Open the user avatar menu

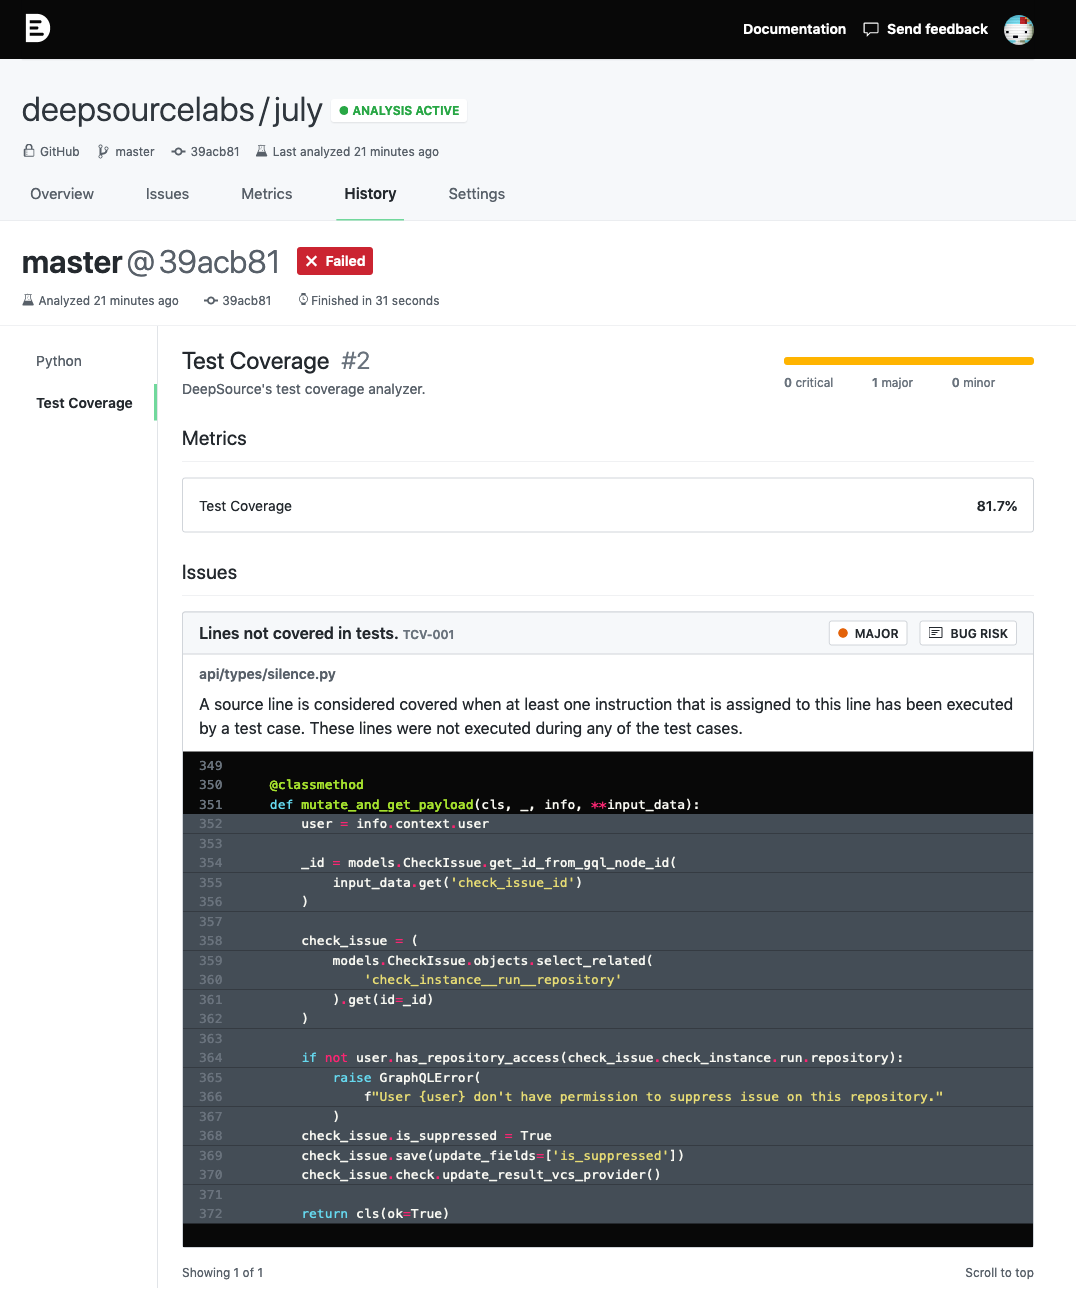click(1018, 29)
